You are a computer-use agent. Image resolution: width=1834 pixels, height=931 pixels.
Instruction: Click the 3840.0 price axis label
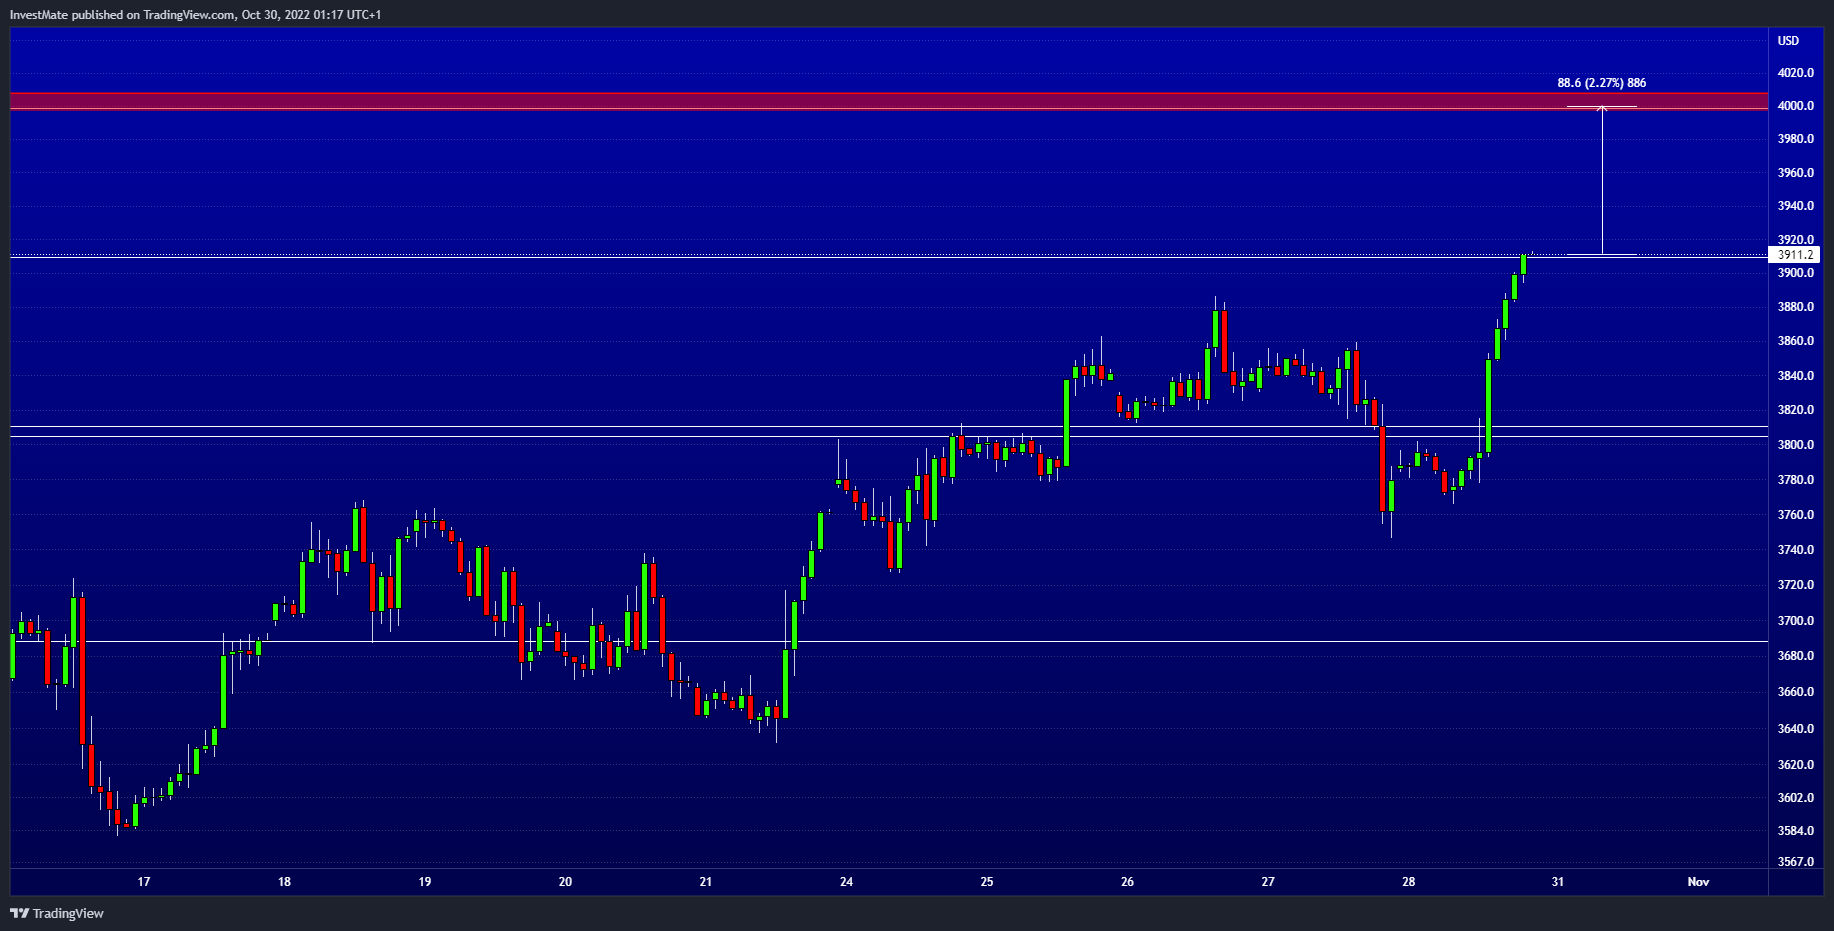click(x=1796, y=376)
